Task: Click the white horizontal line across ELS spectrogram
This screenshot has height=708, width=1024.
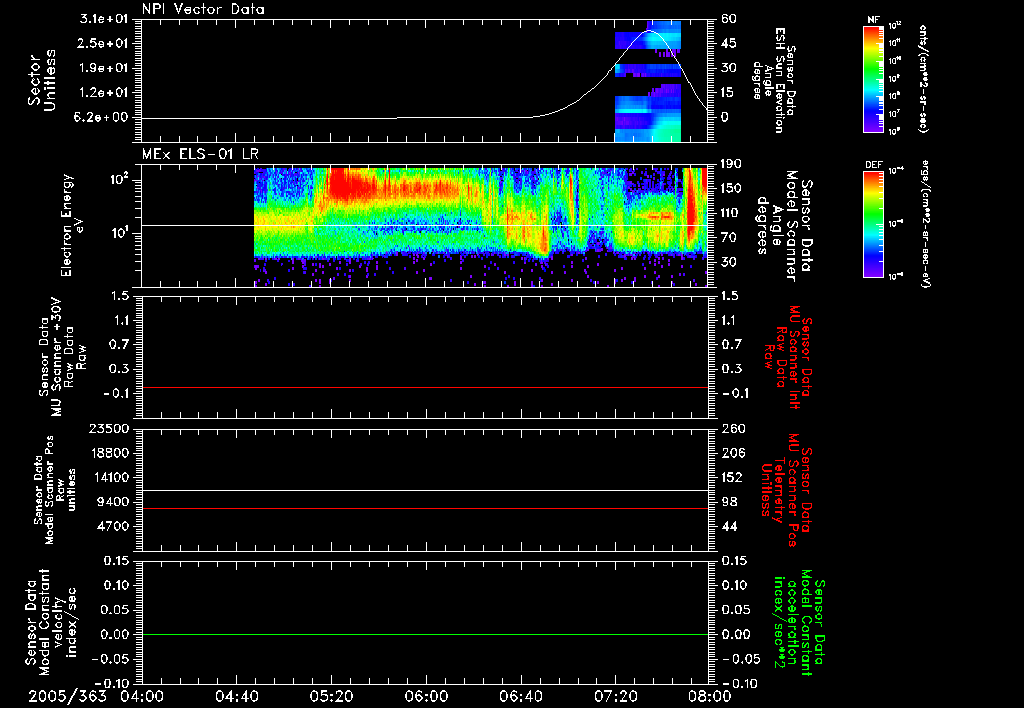Action: tap(425, 225)
